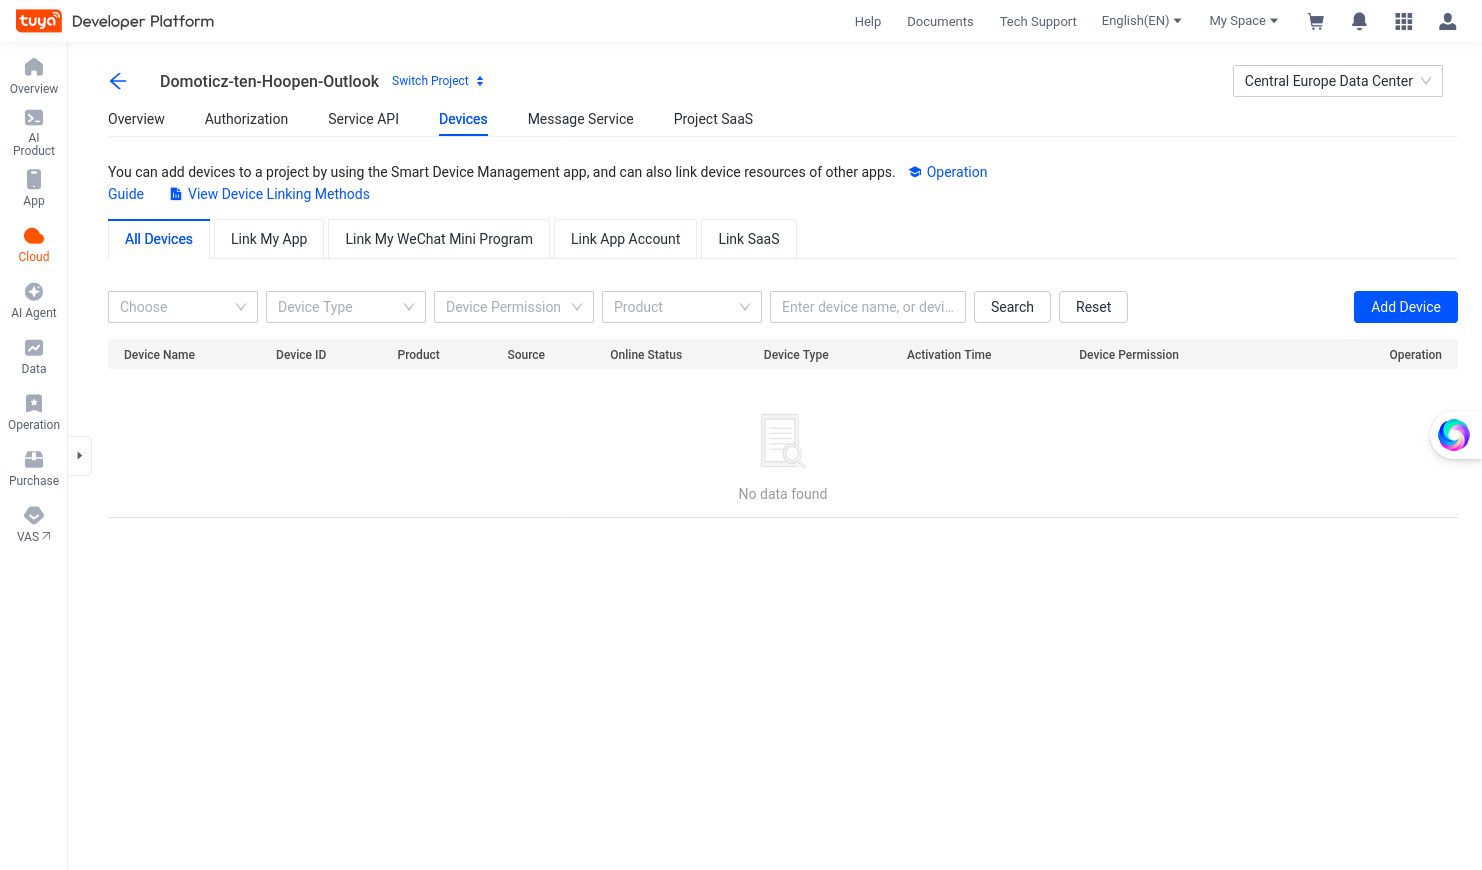Switch to the Link My App tab
The width and height of the screenshot is (1482, 870).
point(269,239)
